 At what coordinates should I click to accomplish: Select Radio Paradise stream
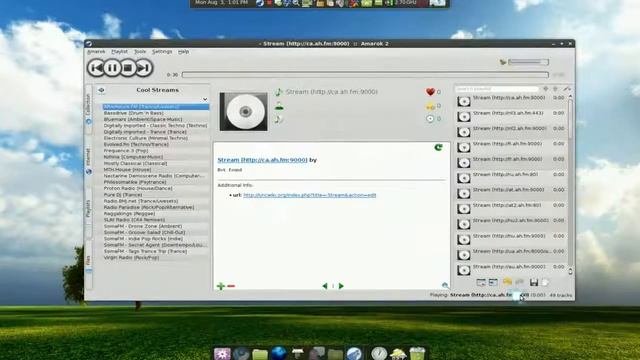149,207
